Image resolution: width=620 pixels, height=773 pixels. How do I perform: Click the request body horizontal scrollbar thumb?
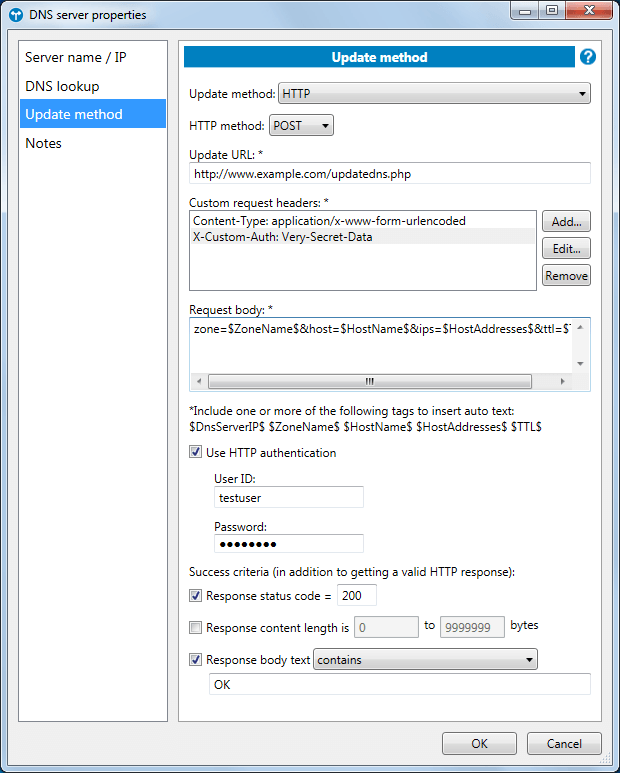tap(369, 381)
